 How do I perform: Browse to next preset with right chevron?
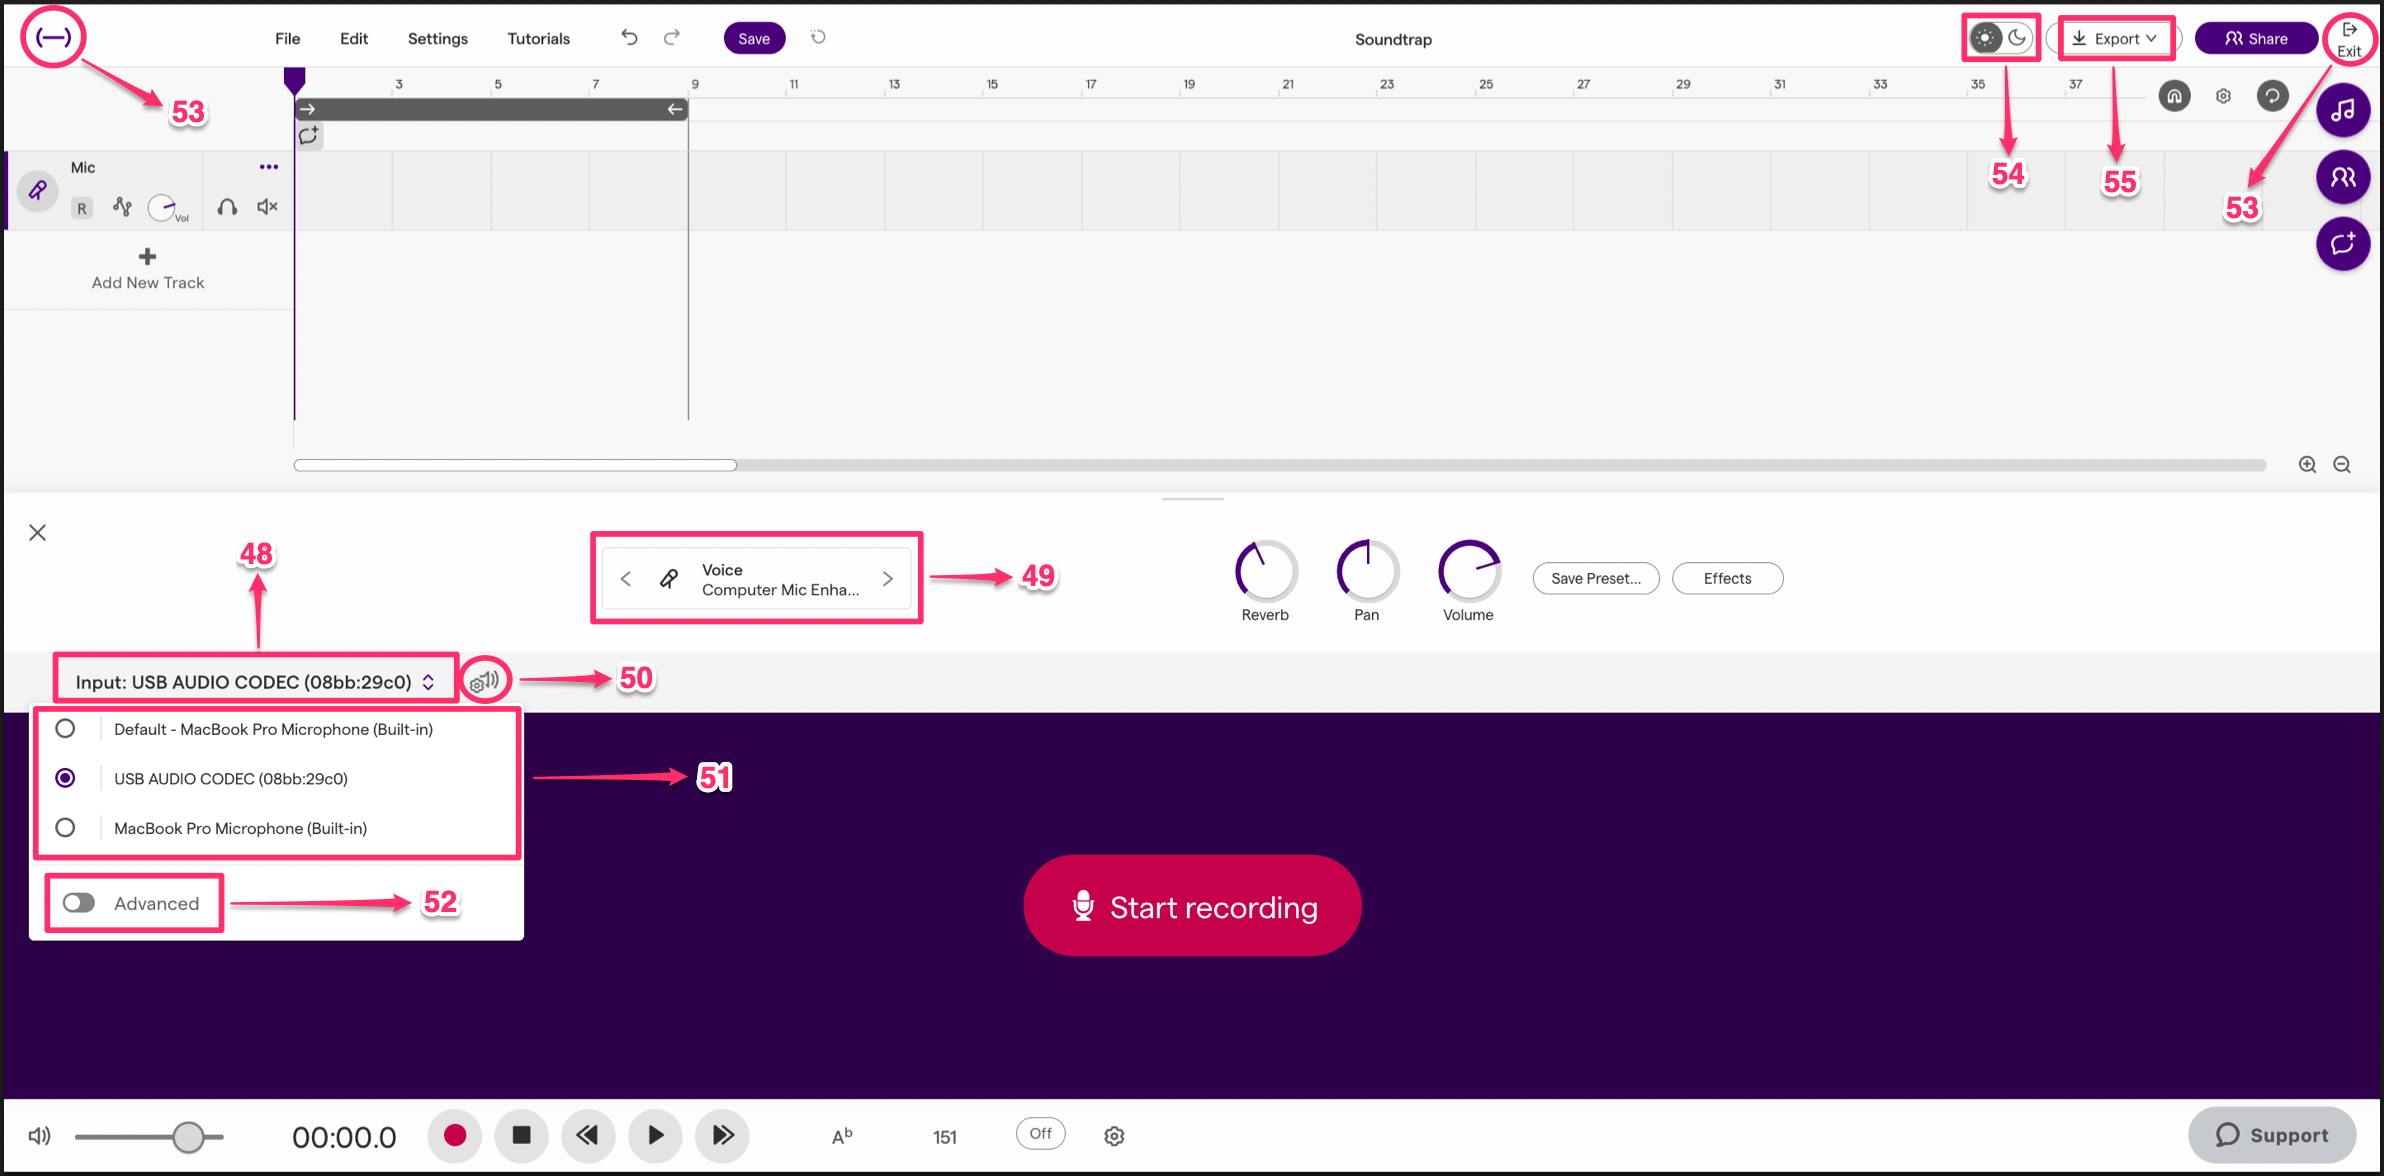pyautogui.click(x=887, y=578)
